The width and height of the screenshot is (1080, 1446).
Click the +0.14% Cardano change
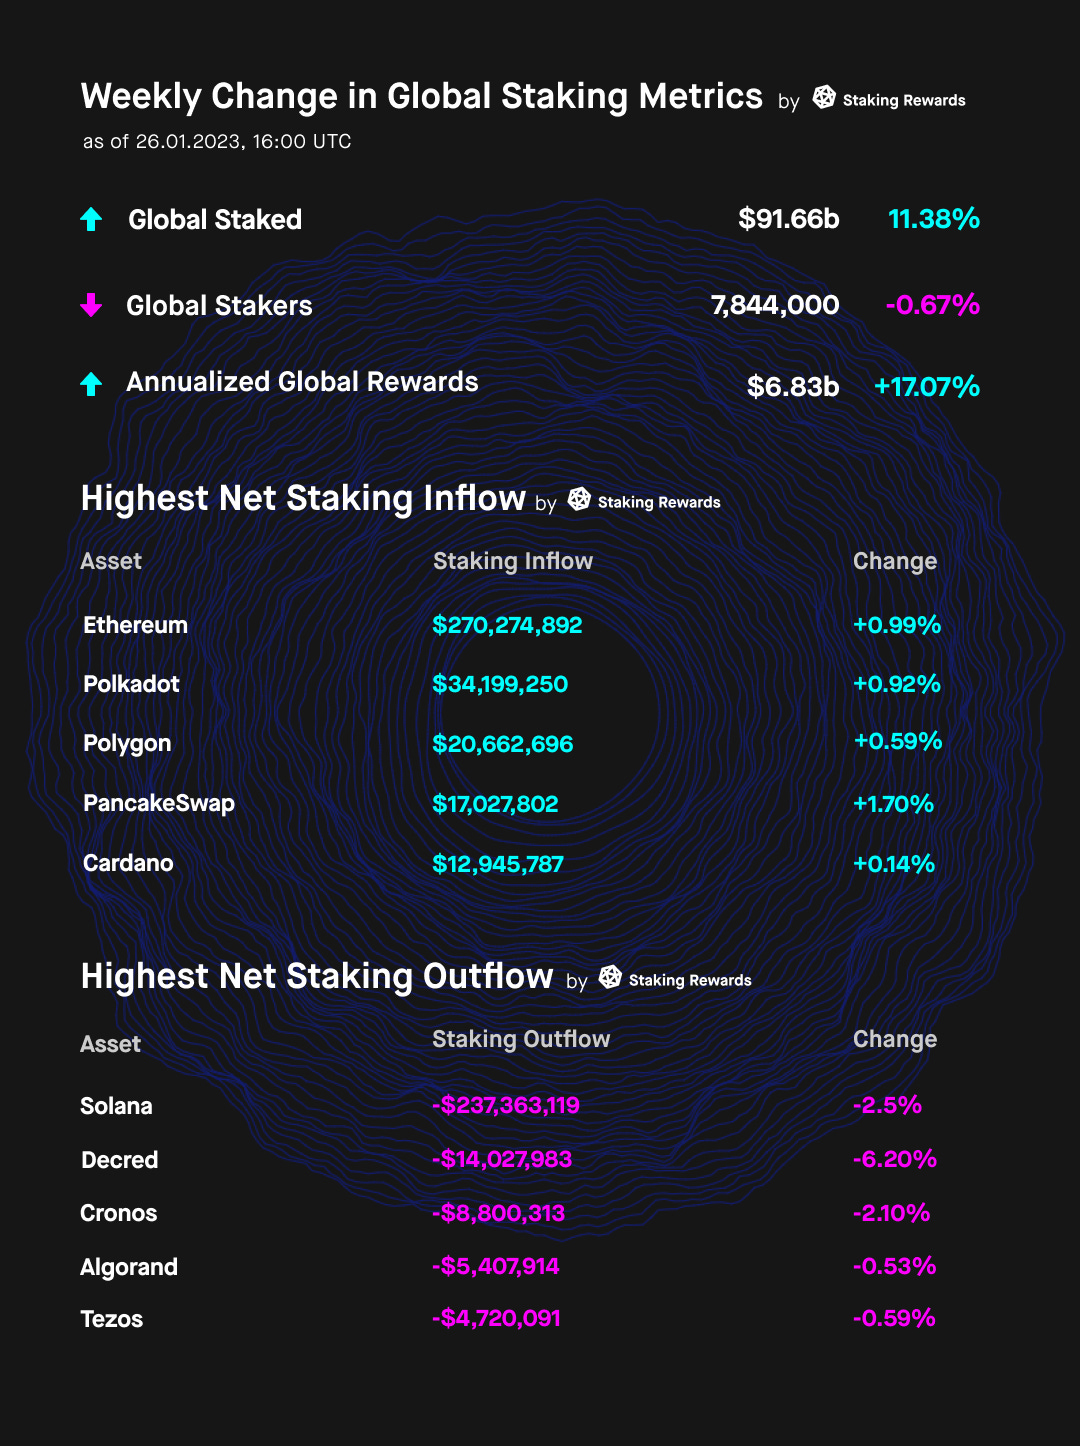coord(894,864)
